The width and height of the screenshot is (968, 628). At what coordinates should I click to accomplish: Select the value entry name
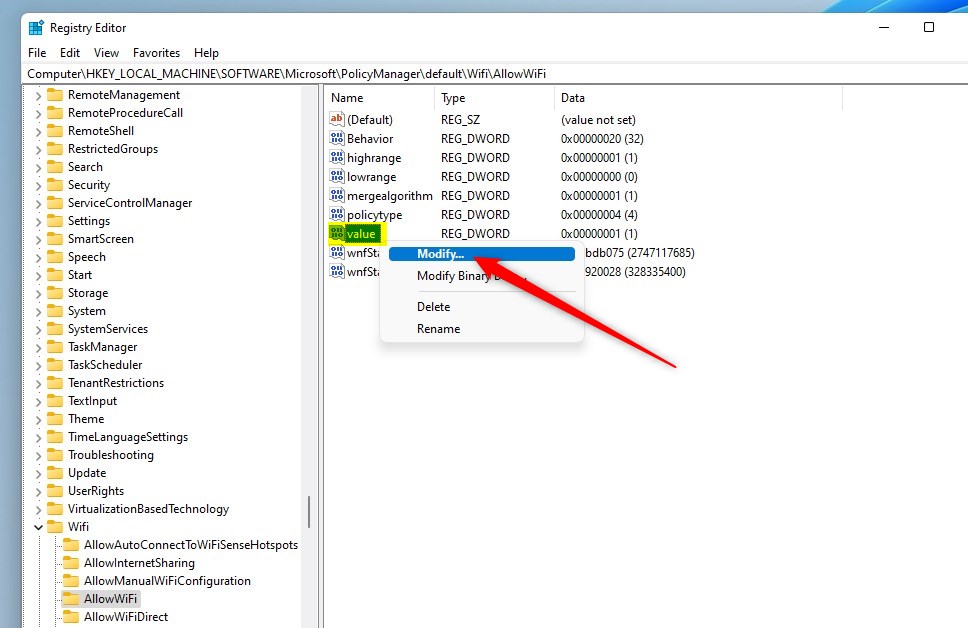[x=361, y=234]
